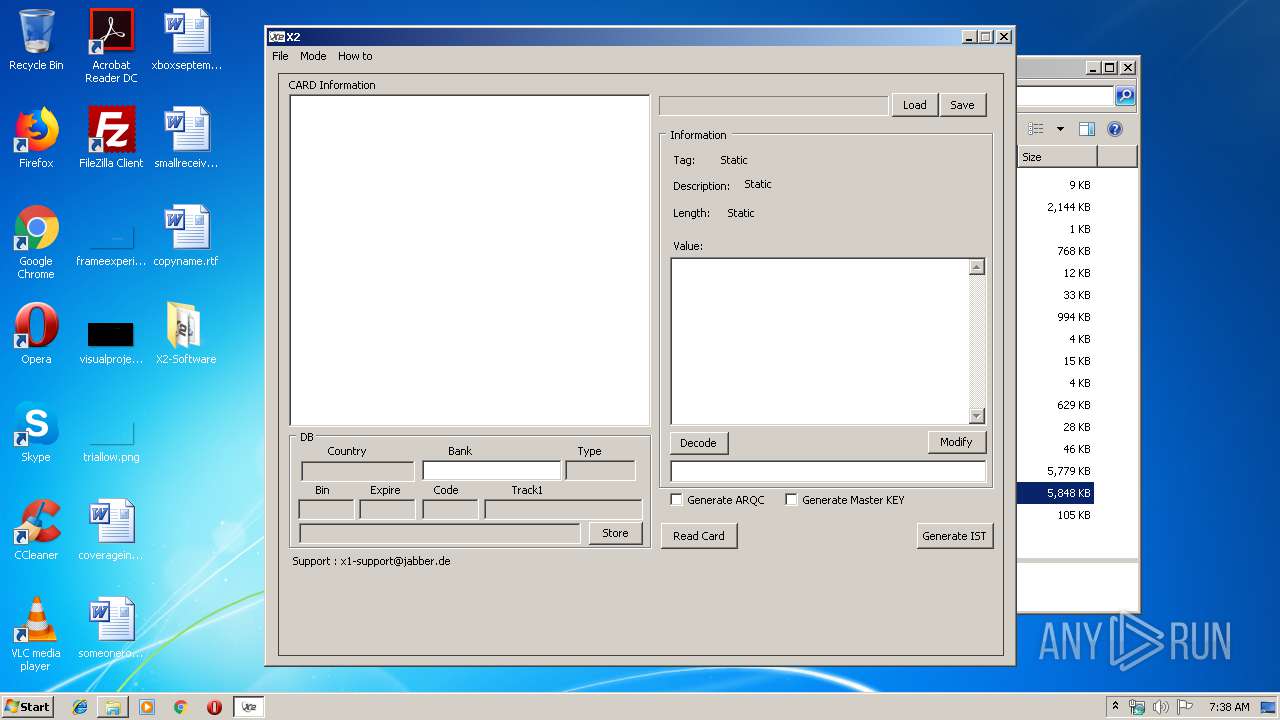Focus the input field below Decode button
The width and height of the screenshot is (1280, 720).
click(828, 471)
